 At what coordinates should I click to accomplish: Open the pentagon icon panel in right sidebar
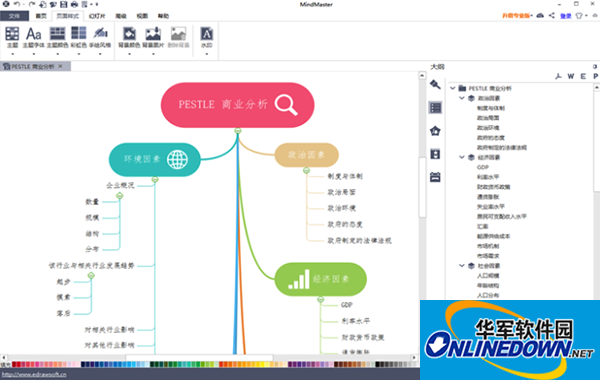[435, 131]
